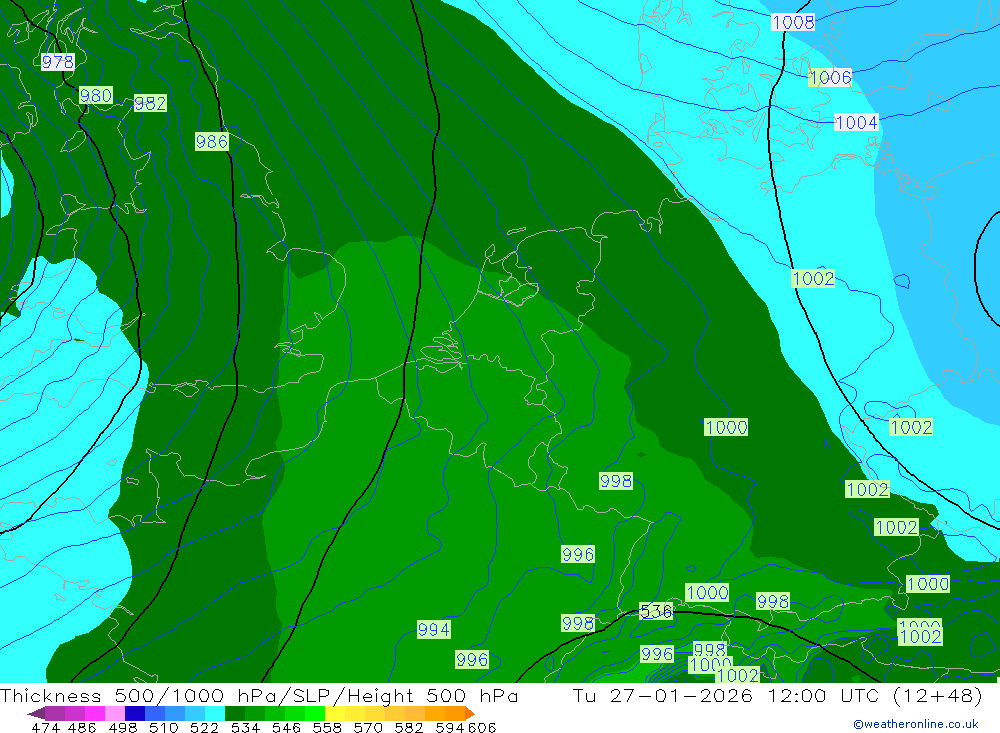Click the 980 isobar pressure label
Image resolution: width=1000 pixels, height=733 pixels.
coord(96,96)
